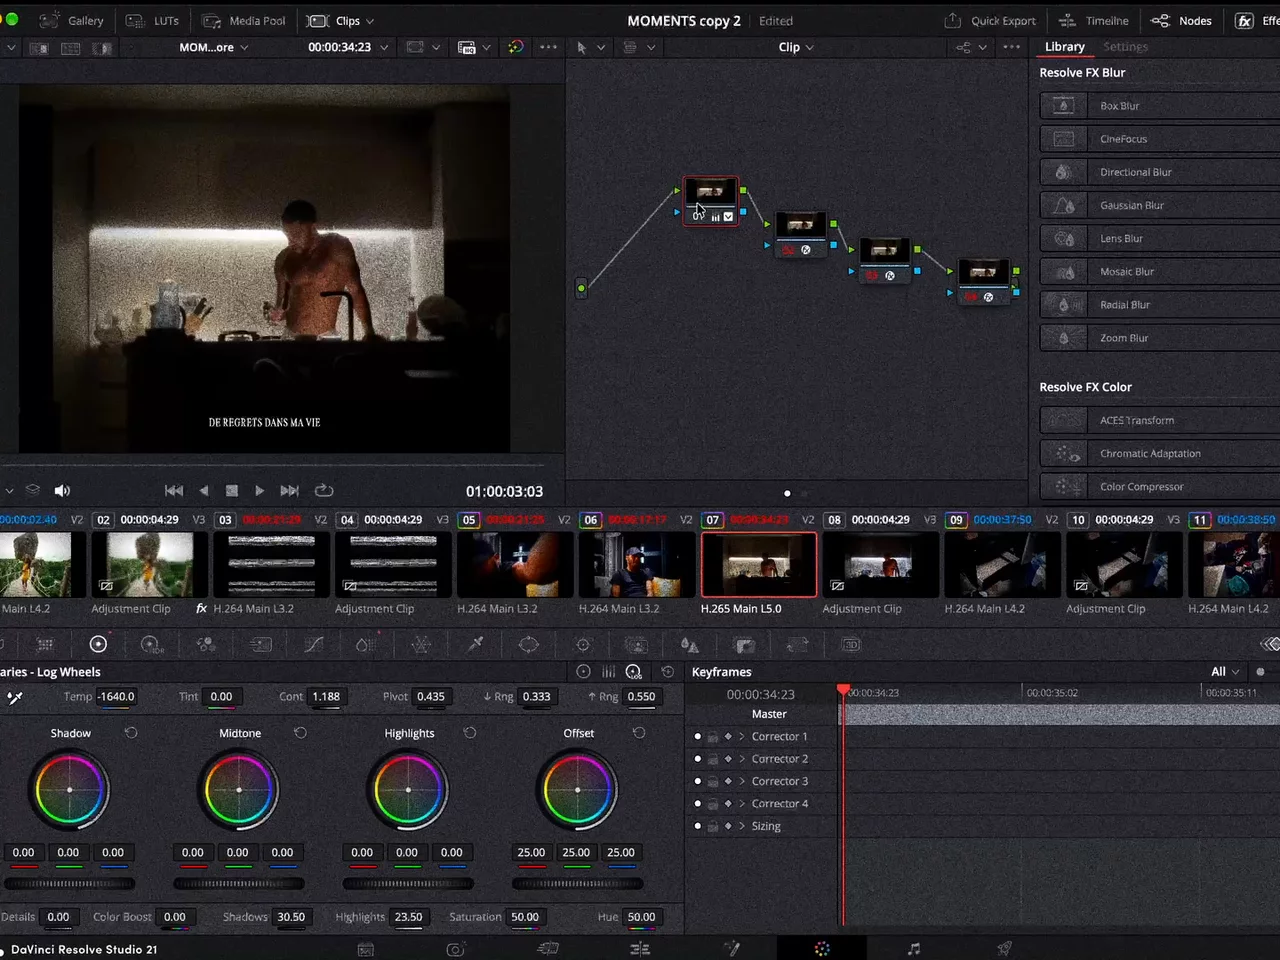Click the Midtone color wheel
Image resolution: width=1280 pixels, height=960 pixels.
coord(239,790)
